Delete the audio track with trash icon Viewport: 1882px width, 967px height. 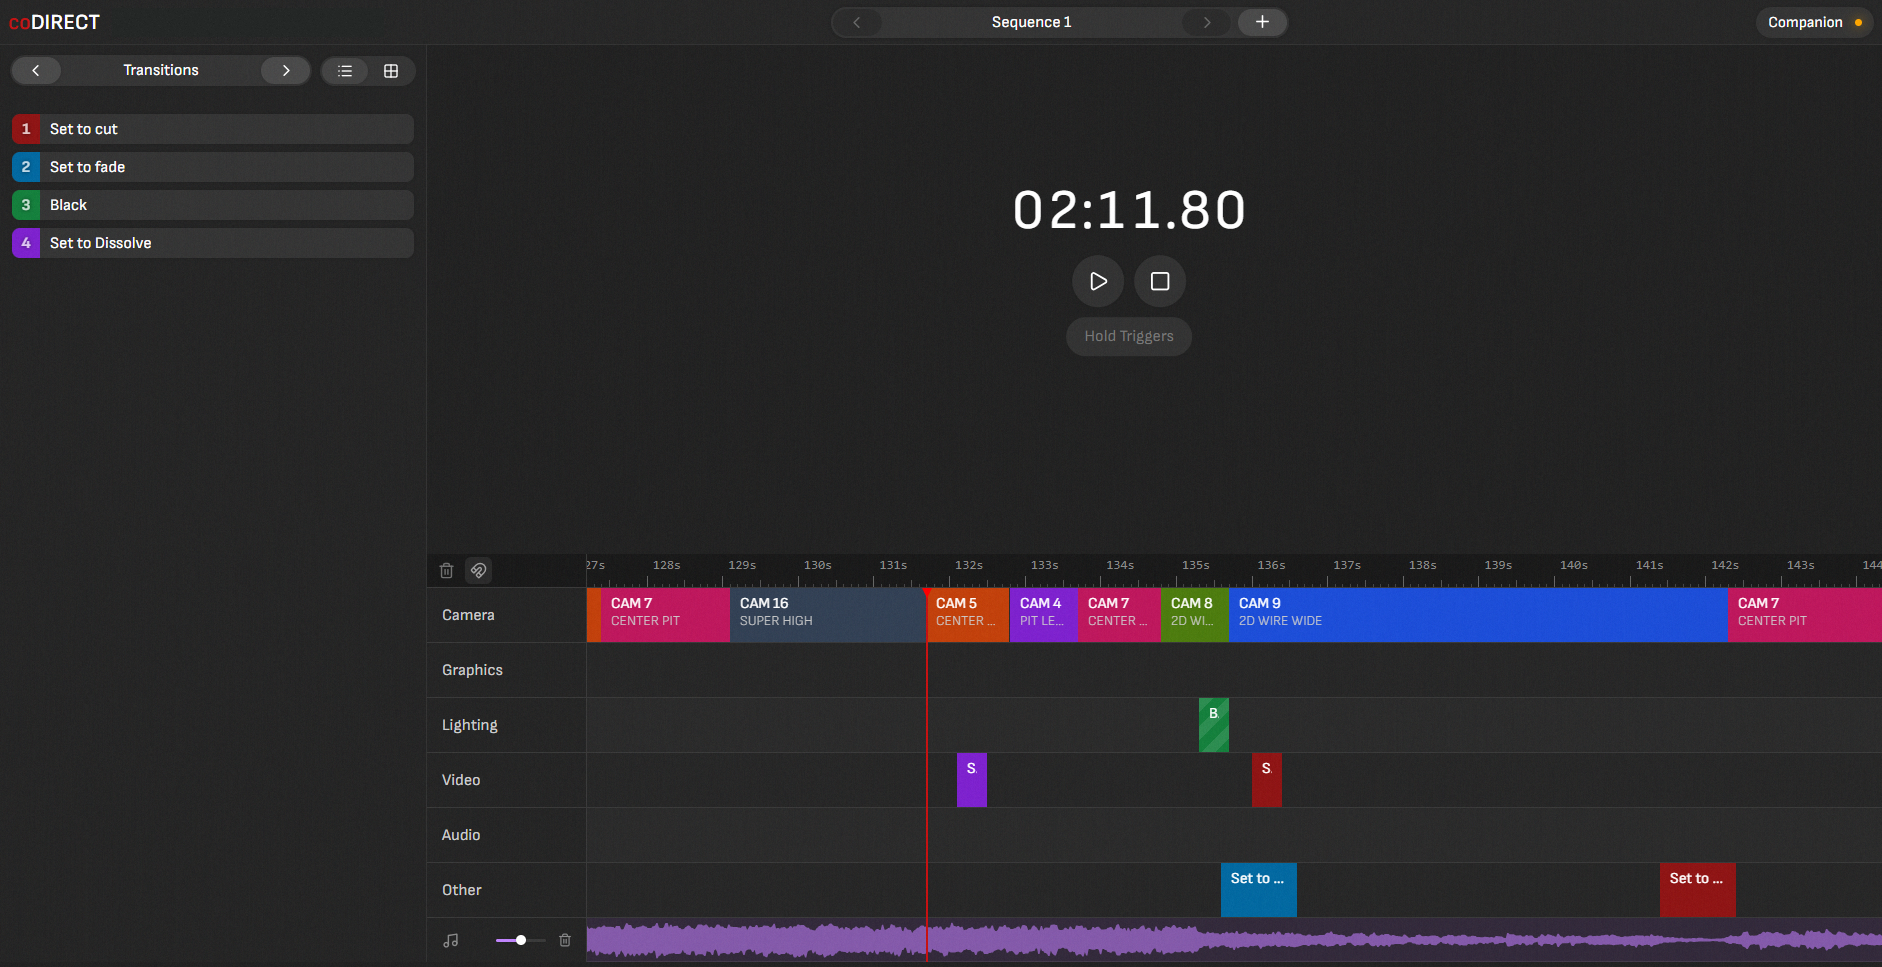pos(565,940)
